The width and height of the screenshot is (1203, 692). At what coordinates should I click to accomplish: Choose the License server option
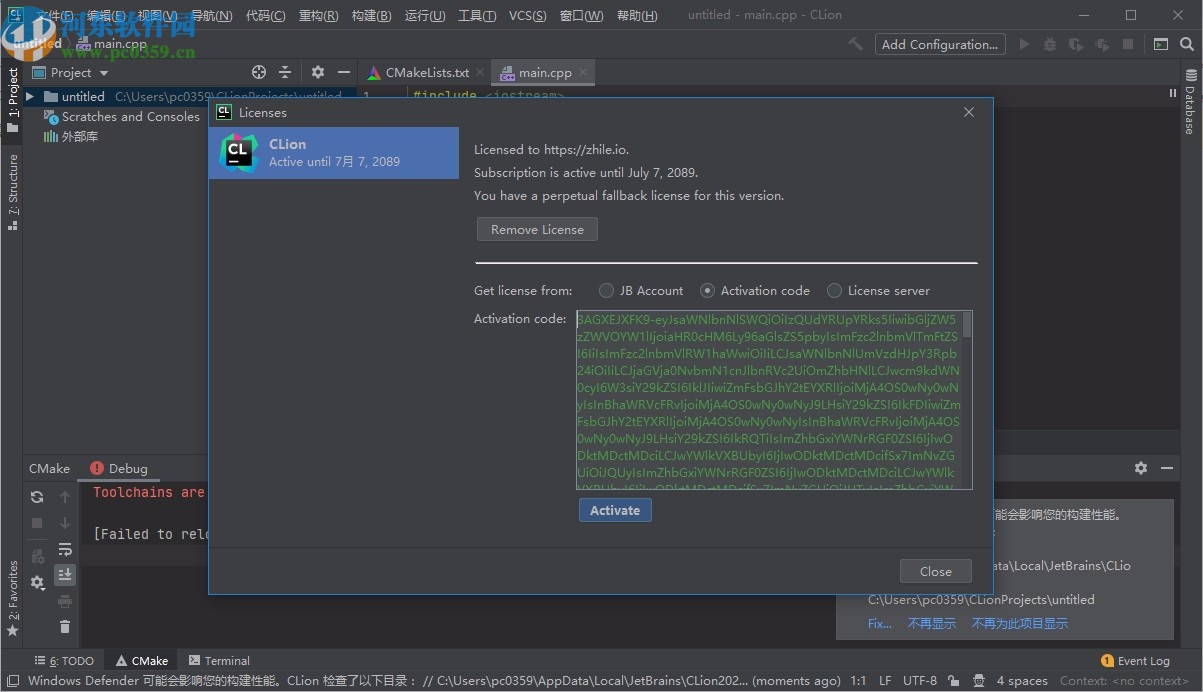pyautogui.click(x=835, y=290)
